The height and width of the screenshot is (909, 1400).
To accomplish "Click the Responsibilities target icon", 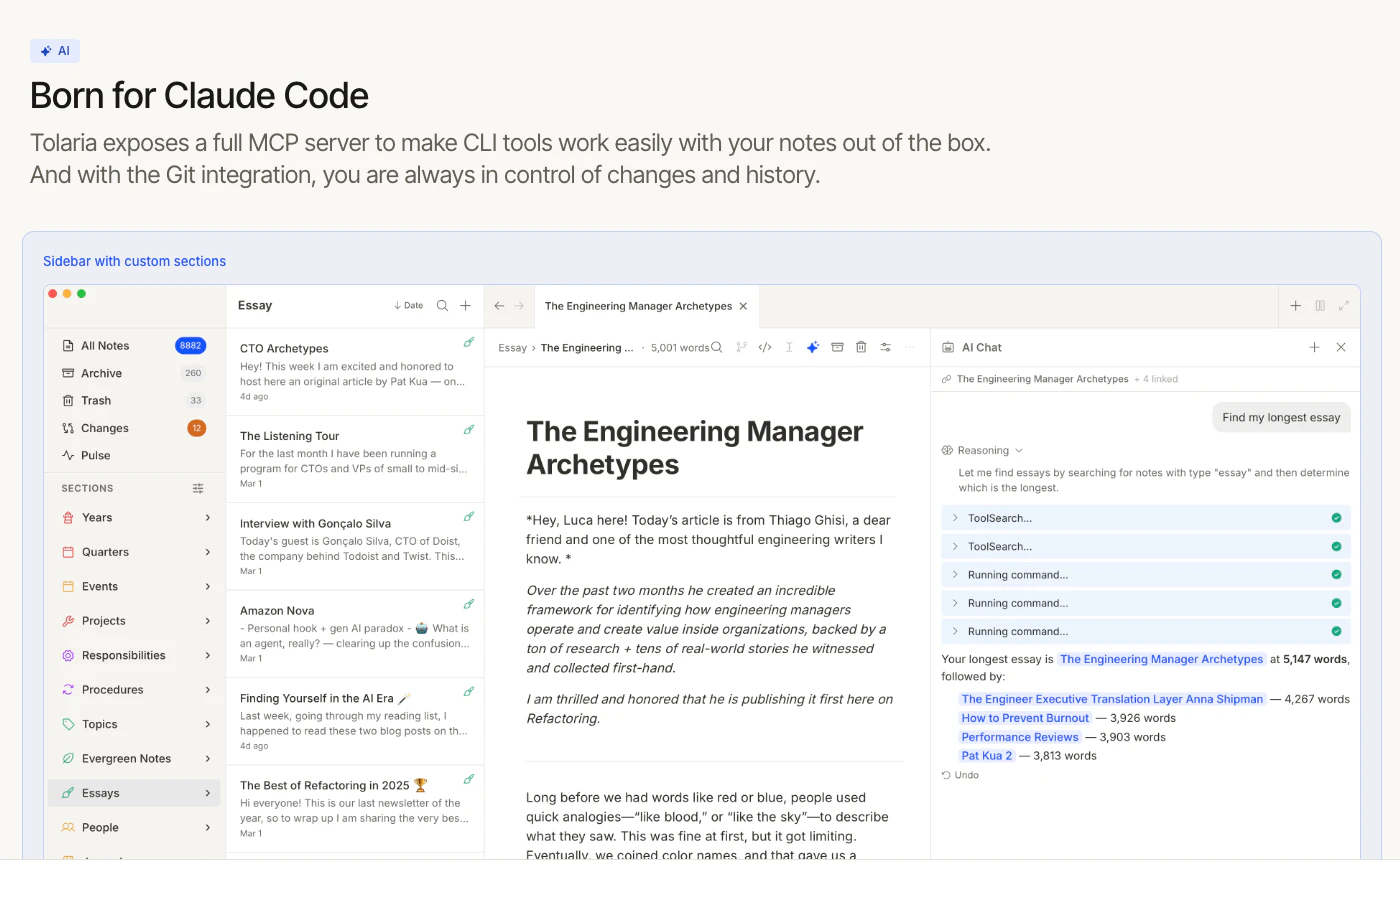I will coord(68,656).
